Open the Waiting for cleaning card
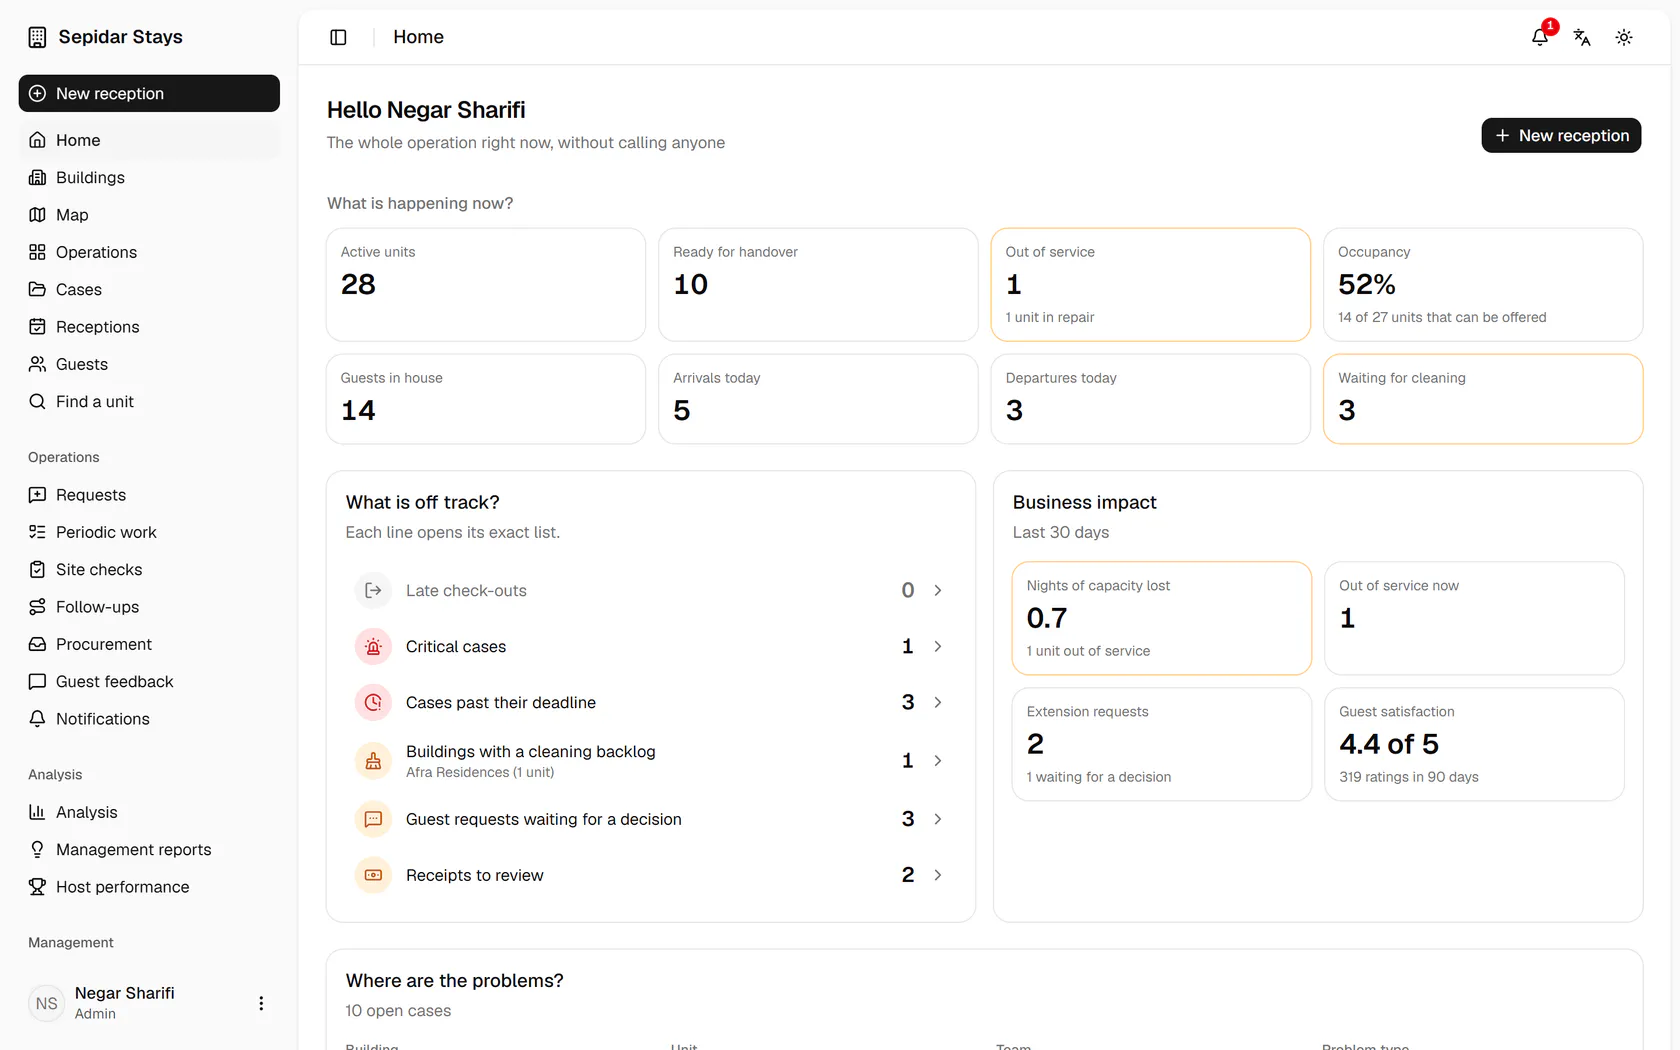Viewport: 1680px width, 1050px height. [x=1483, y=399]
